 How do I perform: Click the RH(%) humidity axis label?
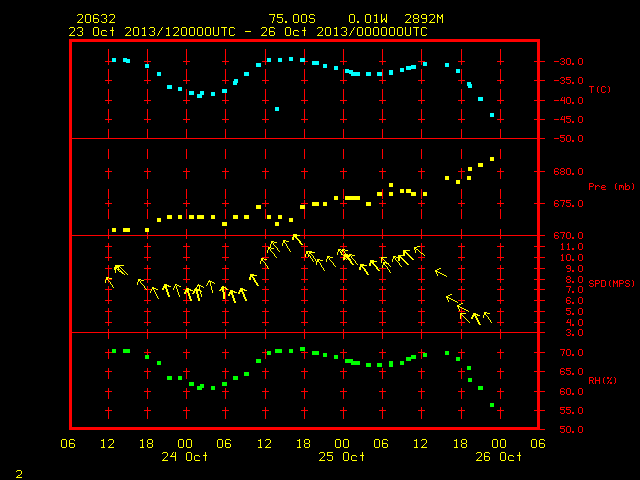pyautogui.click(x=602, y=380)
